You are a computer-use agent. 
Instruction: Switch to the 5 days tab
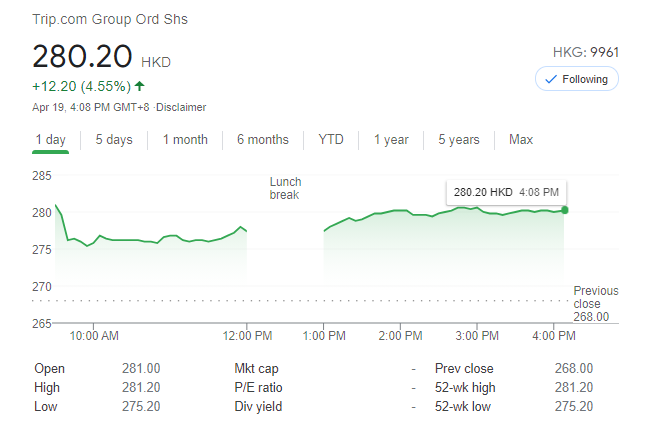pyautogui.click(x=114, y=140)
